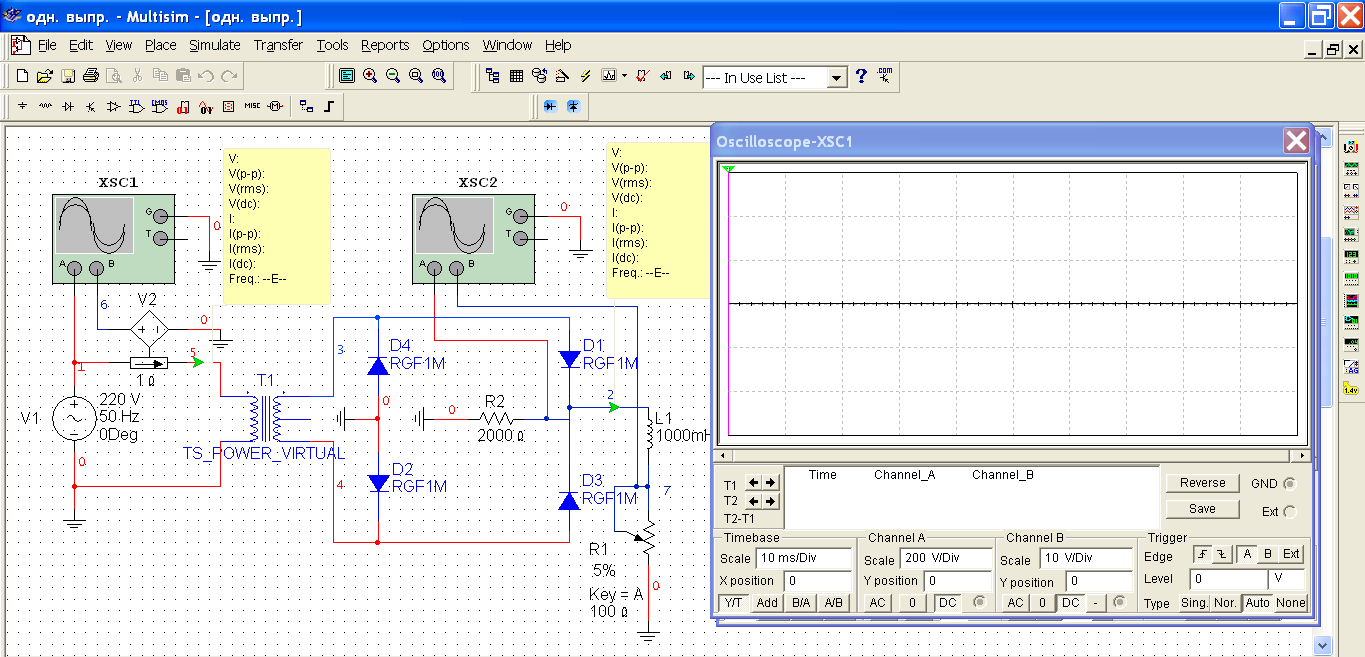Open the Spreadsheet view toolbar icon

(516, 76)
